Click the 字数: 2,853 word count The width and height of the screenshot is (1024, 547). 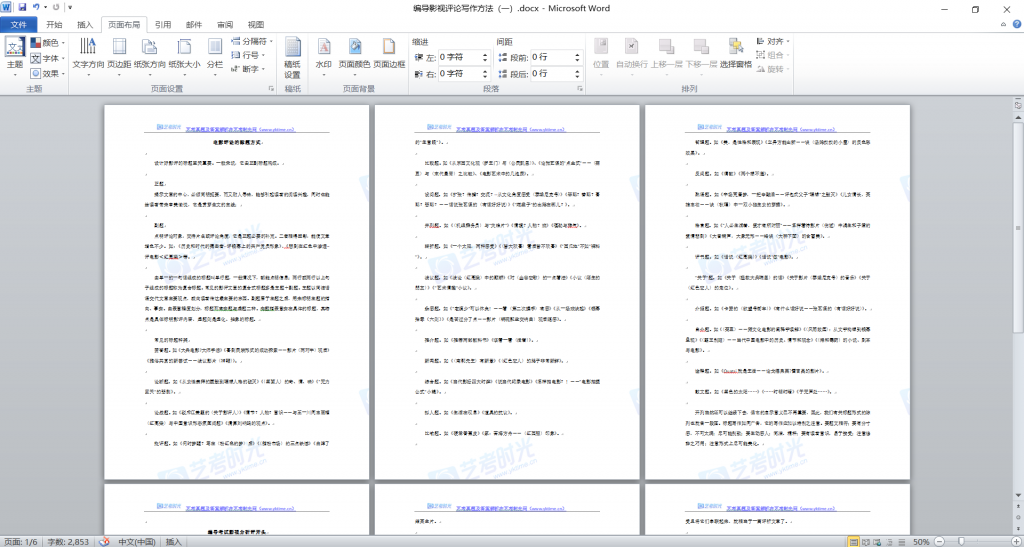point(68,541)
